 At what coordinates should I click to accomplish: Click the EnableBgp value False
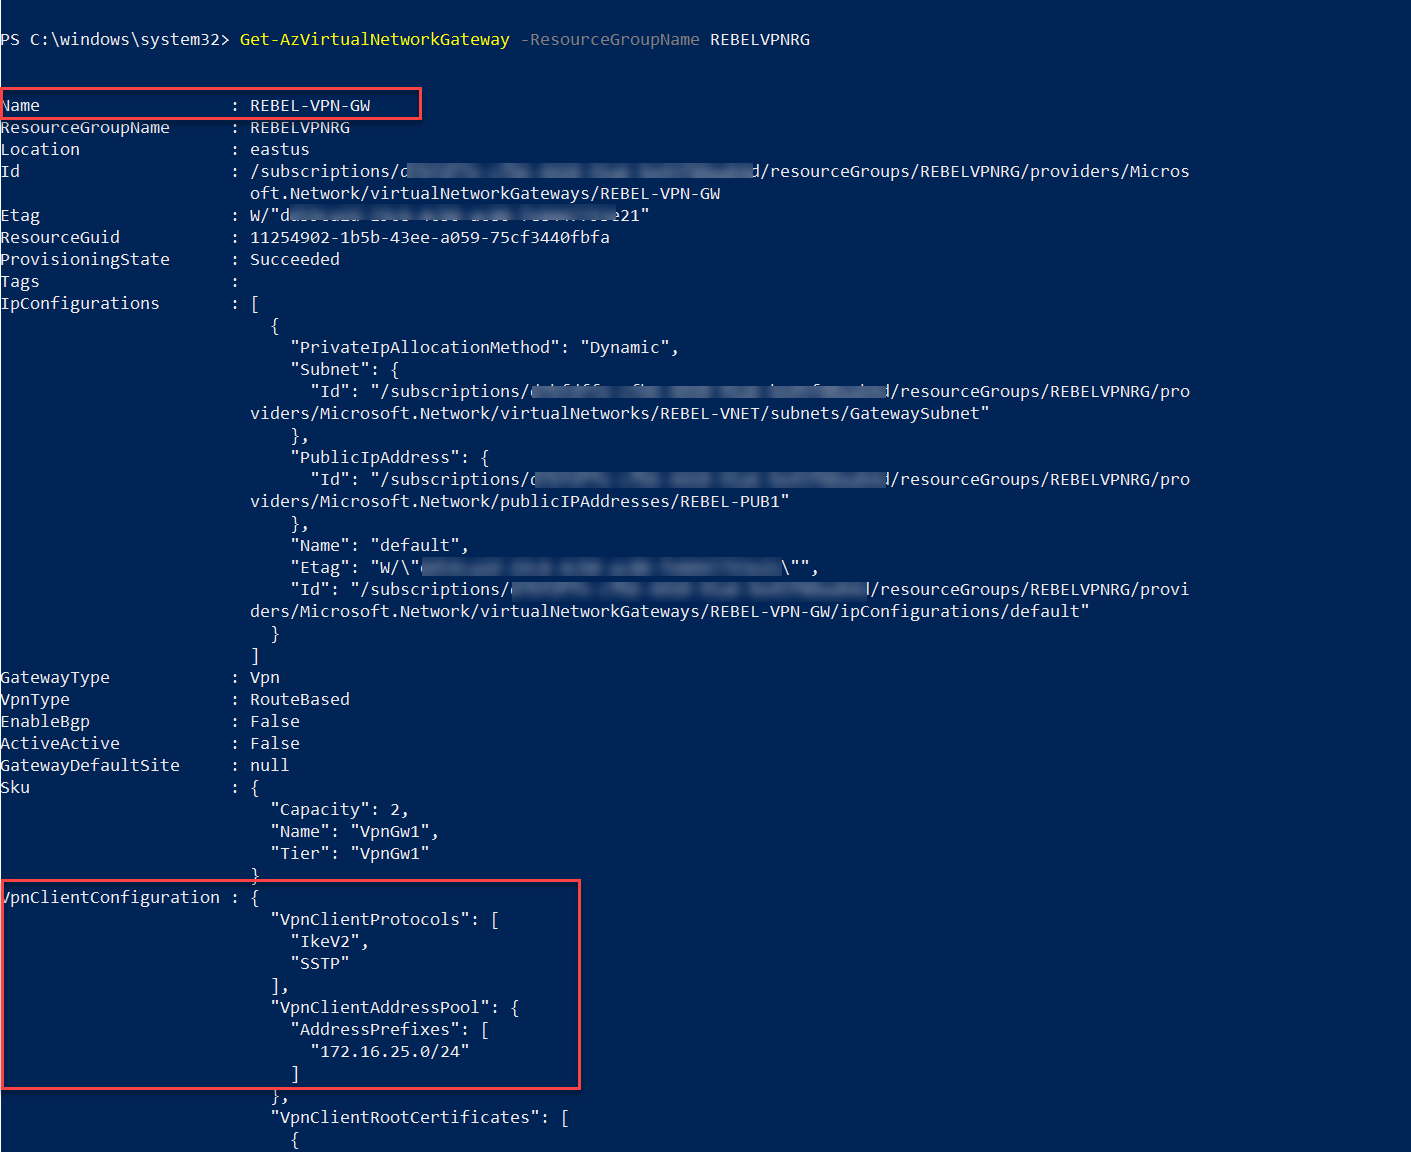275,722
